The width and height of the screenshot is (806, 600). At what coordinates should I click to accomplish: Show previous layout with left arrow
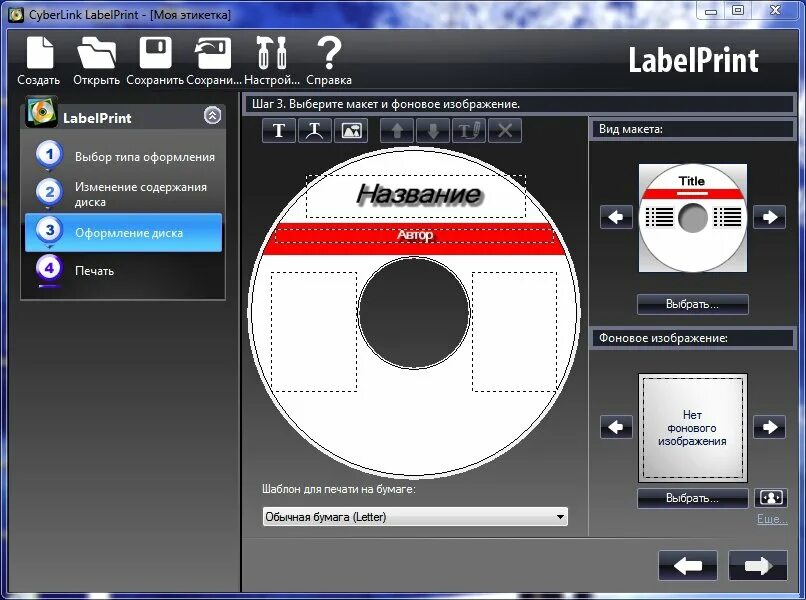[x=616, y=217]
